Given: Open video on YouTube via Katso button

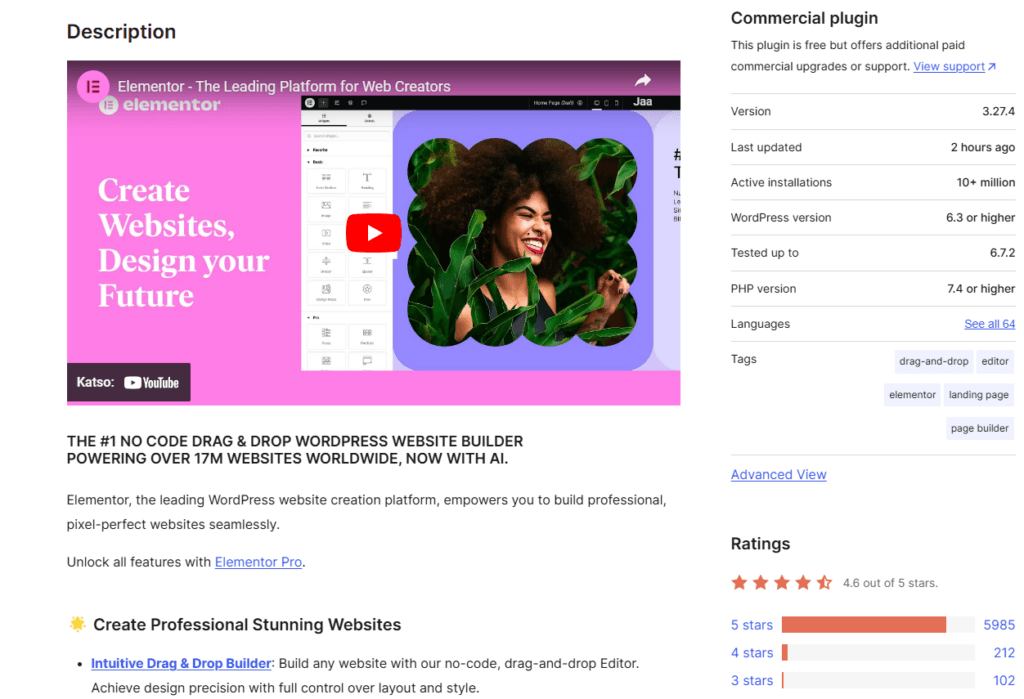Looking at the screenshot, I should (128, 382).
